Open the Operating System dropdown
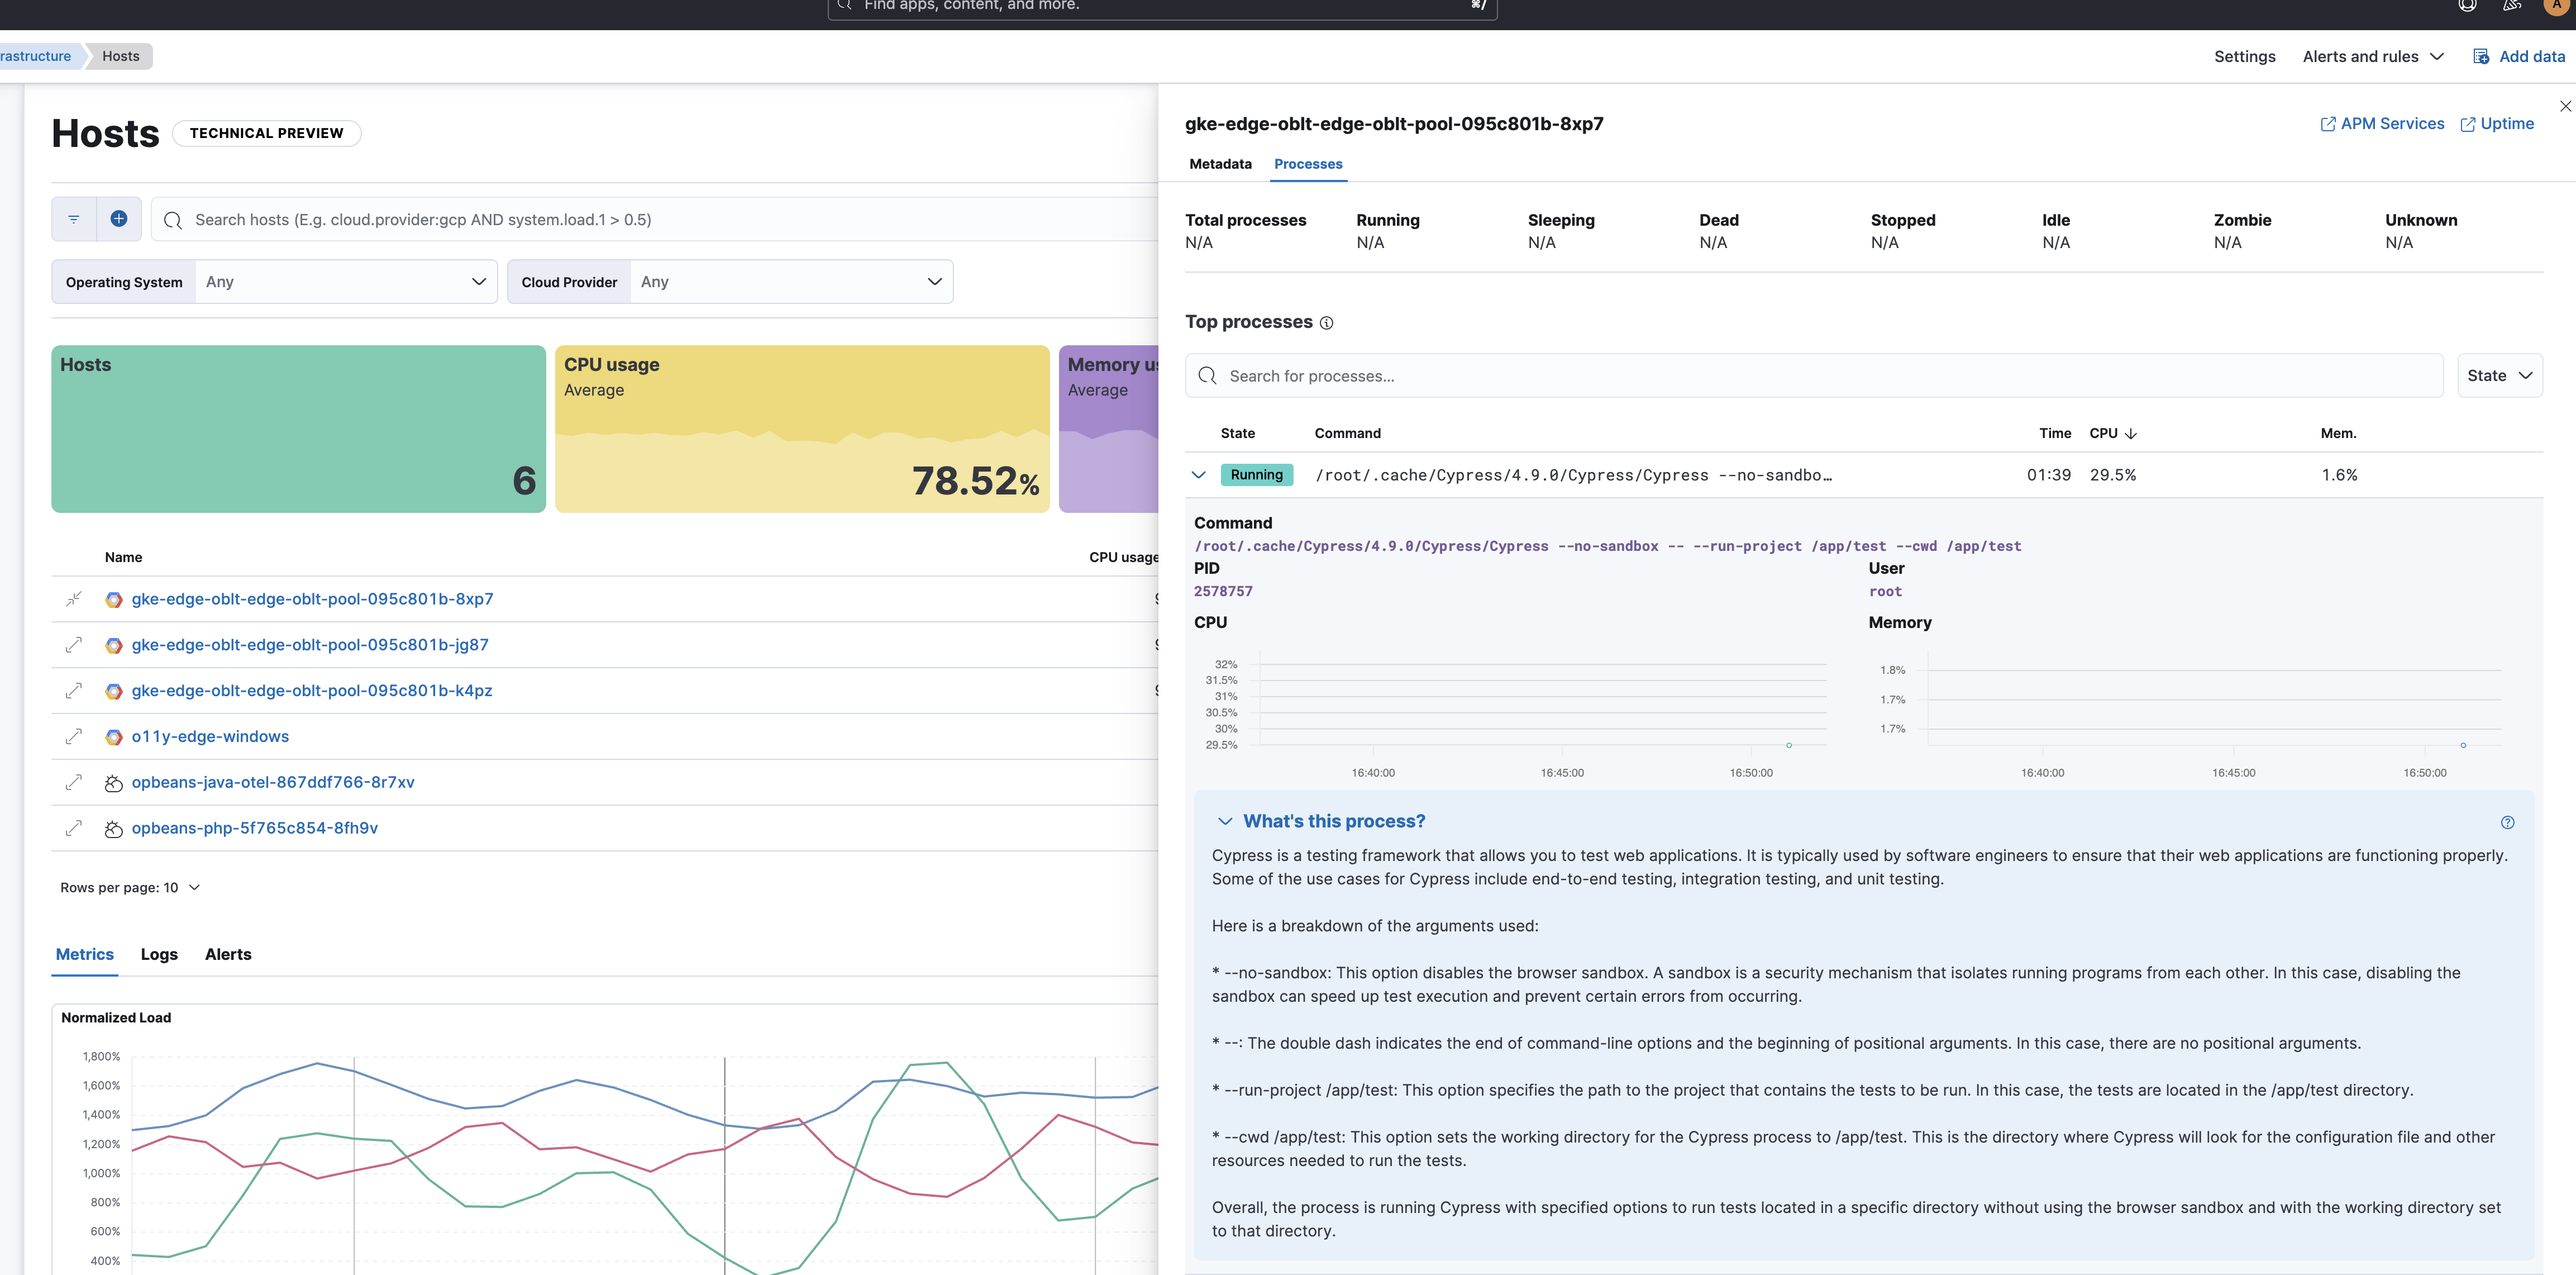2576x1275 pixels. (x=274, y=282)
